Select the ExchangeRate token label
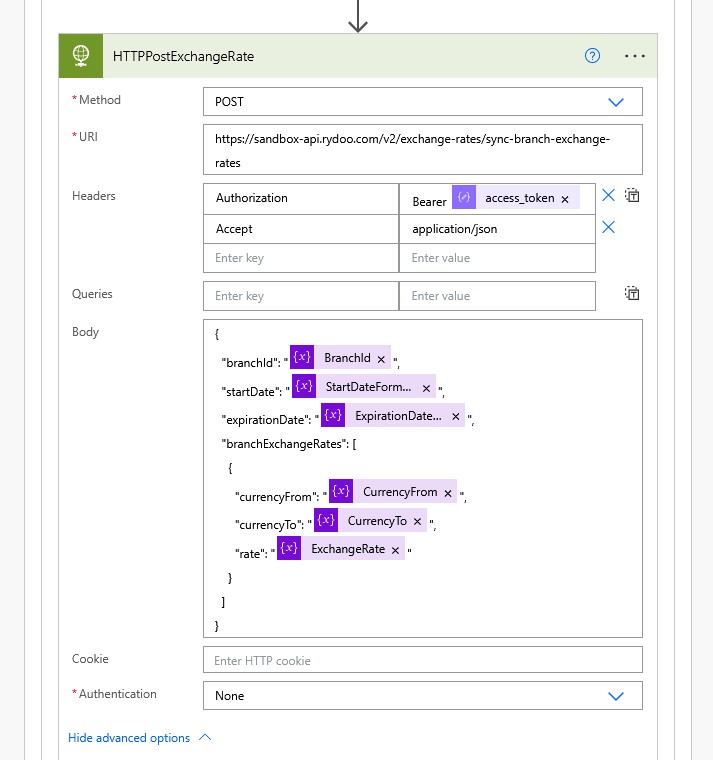Viewport: 713px width, 760px height. tap(348, 549)
